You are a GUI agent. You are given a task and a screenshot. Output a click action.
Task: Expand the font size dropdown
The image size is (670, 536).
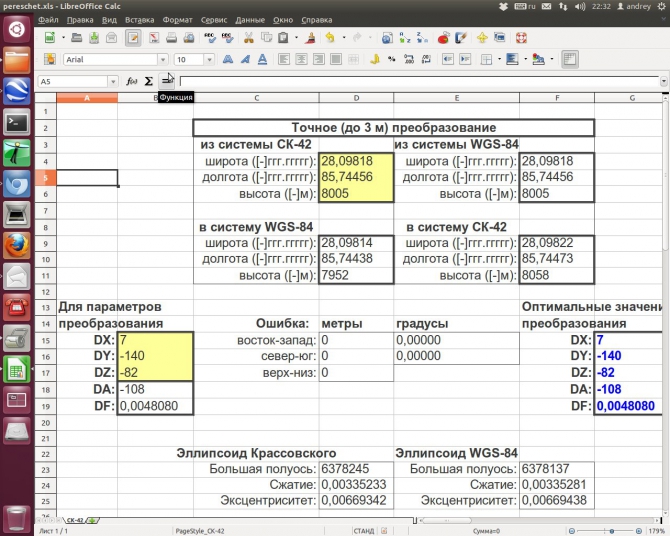pos(209,59)
